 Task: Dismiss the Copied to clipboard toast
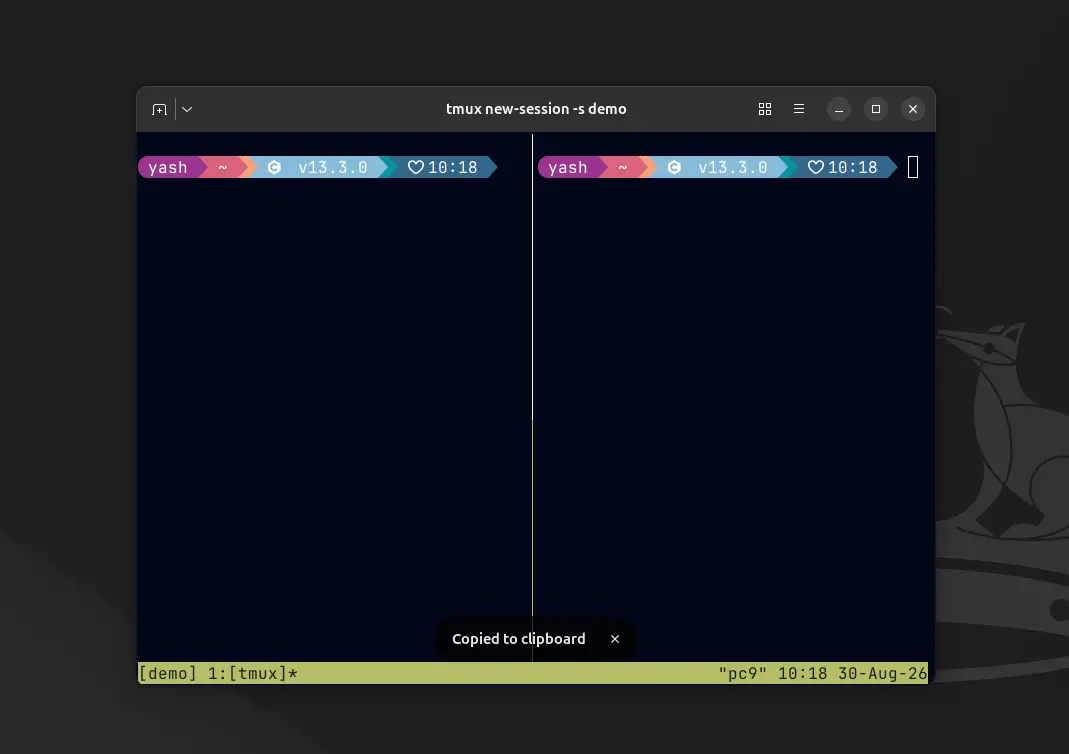click(x=615, y=639)
